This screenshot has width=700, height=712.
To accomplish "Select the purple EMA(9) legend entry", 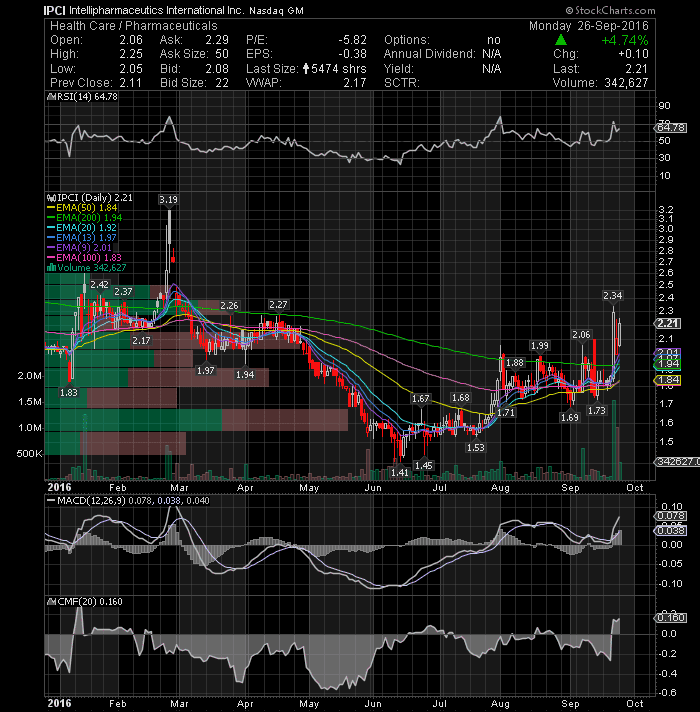I will coord(79,247).
